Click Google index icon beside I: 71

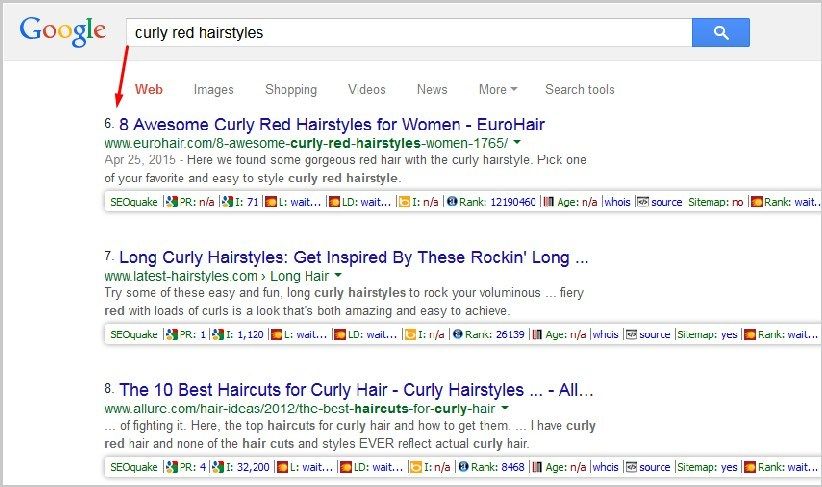227,202
